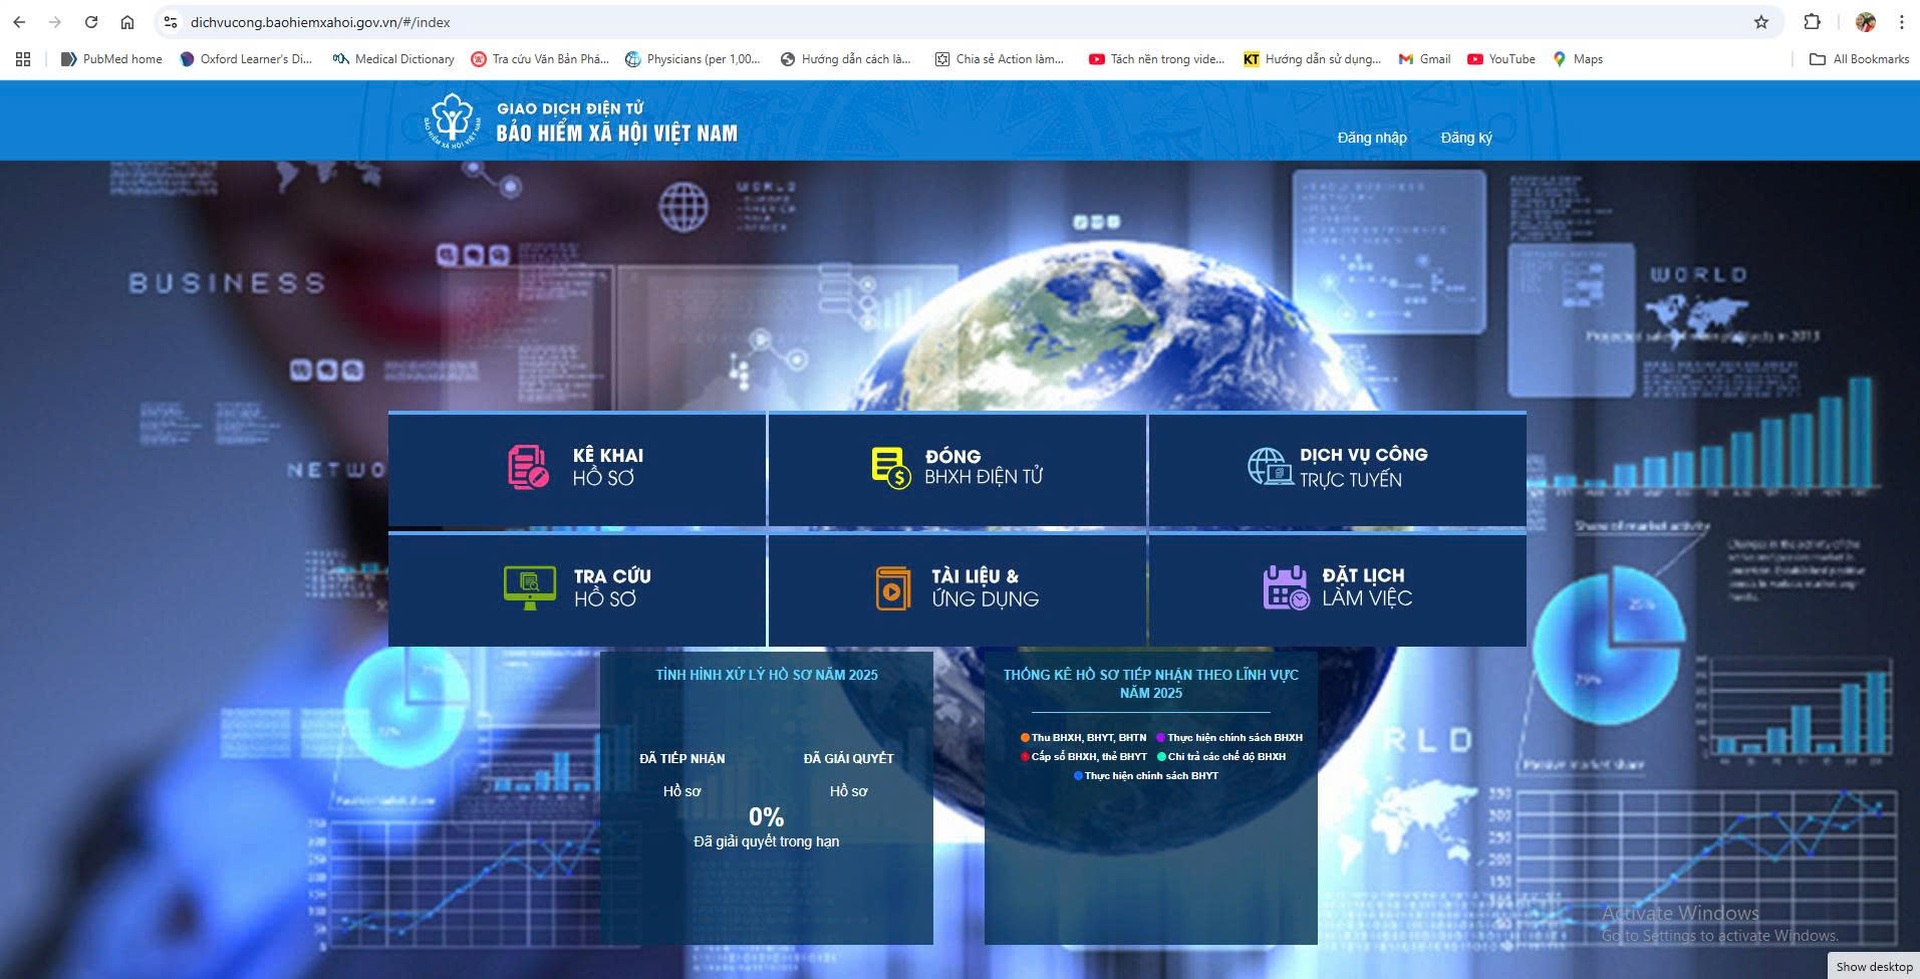Reload the page

pyautogui.click(x=91, y=22)
